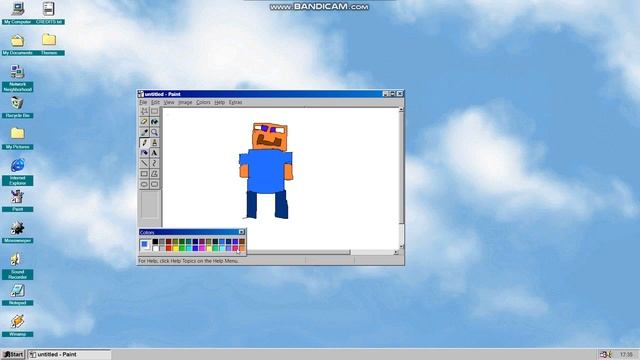Launch Minesweeper from the desktop
This screenshot has width=640, height=360.
click(x=18, y=232)
